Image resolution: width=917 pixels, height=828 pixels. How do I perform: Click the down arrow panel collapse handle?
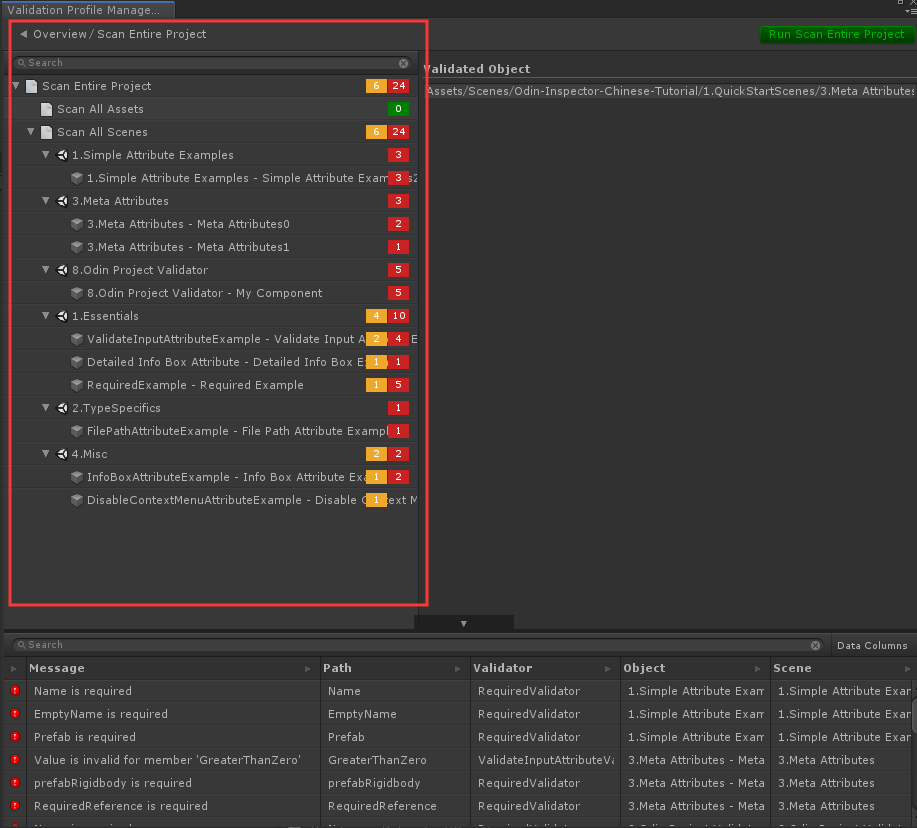[x=463, y=623]
